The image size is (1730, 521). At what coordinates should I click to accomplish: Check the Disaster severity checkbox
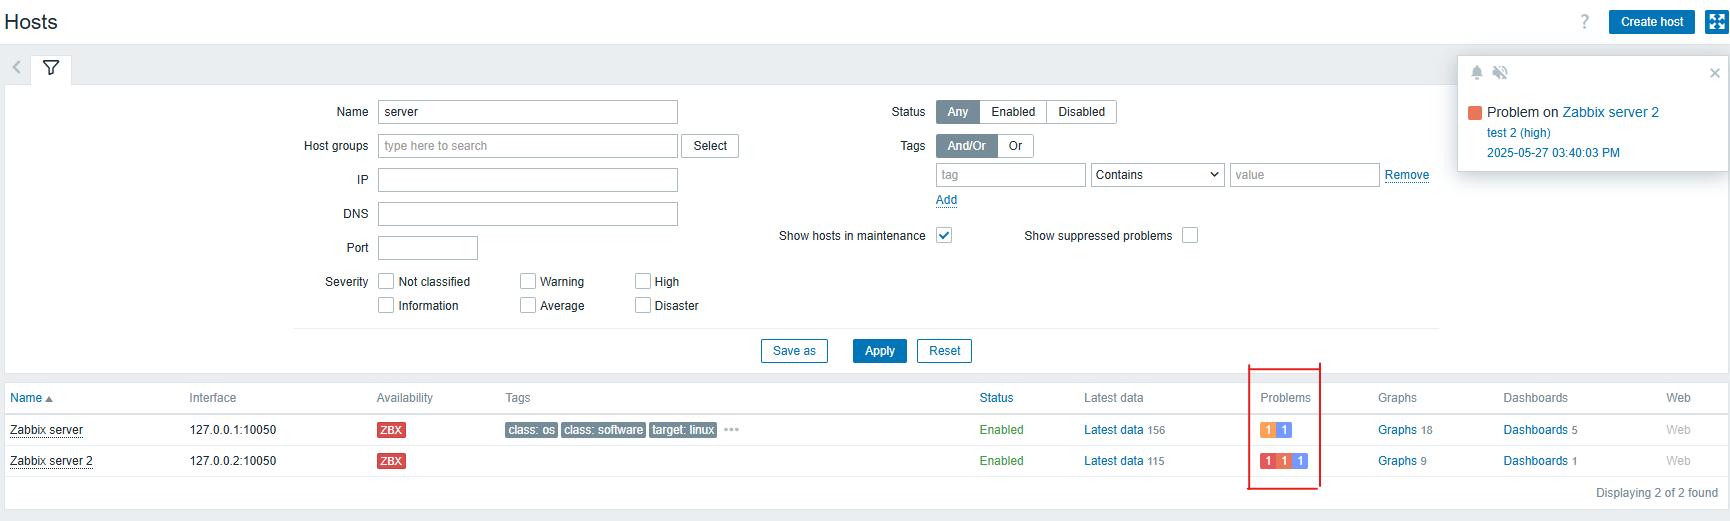[643, 305]
